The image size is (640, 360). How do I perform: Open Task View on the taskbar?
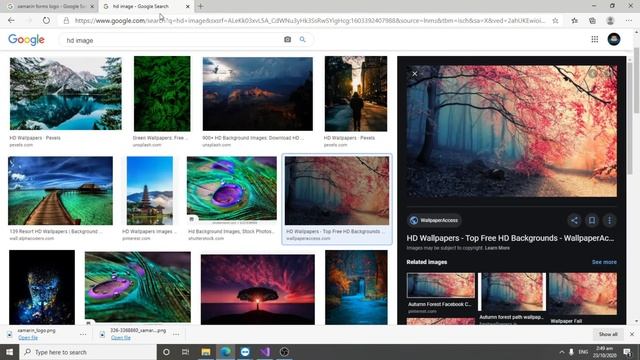(185, 352)
